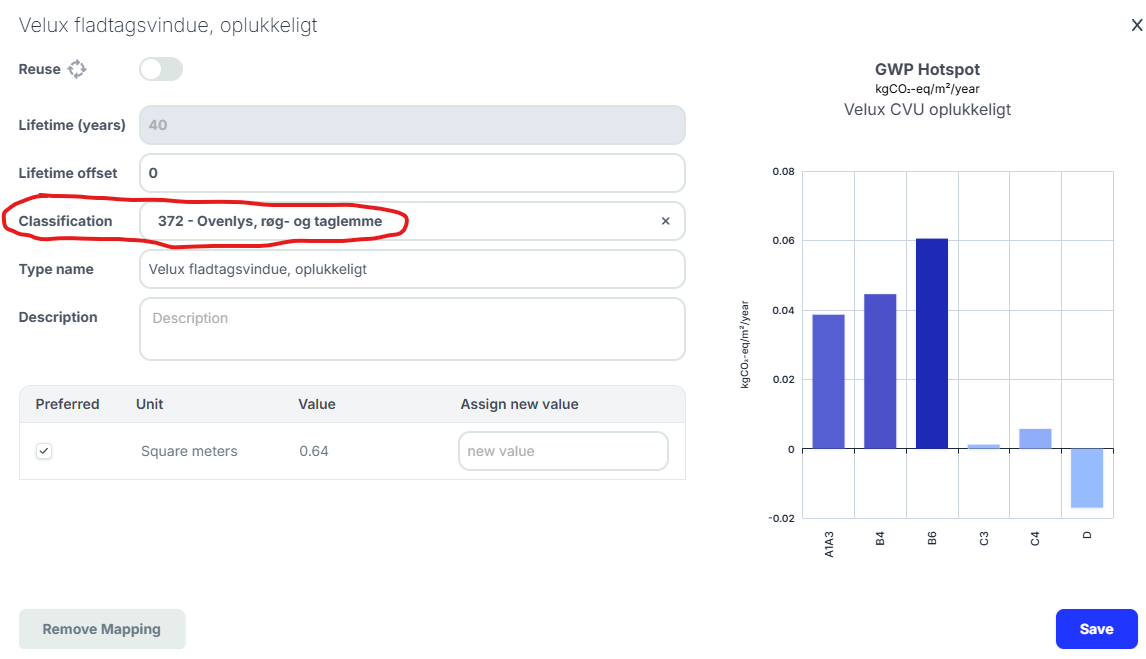The height and width of the screenshot is (659, 1146).
Task: Click the Square meters unit cell
Action: [189, 452]
